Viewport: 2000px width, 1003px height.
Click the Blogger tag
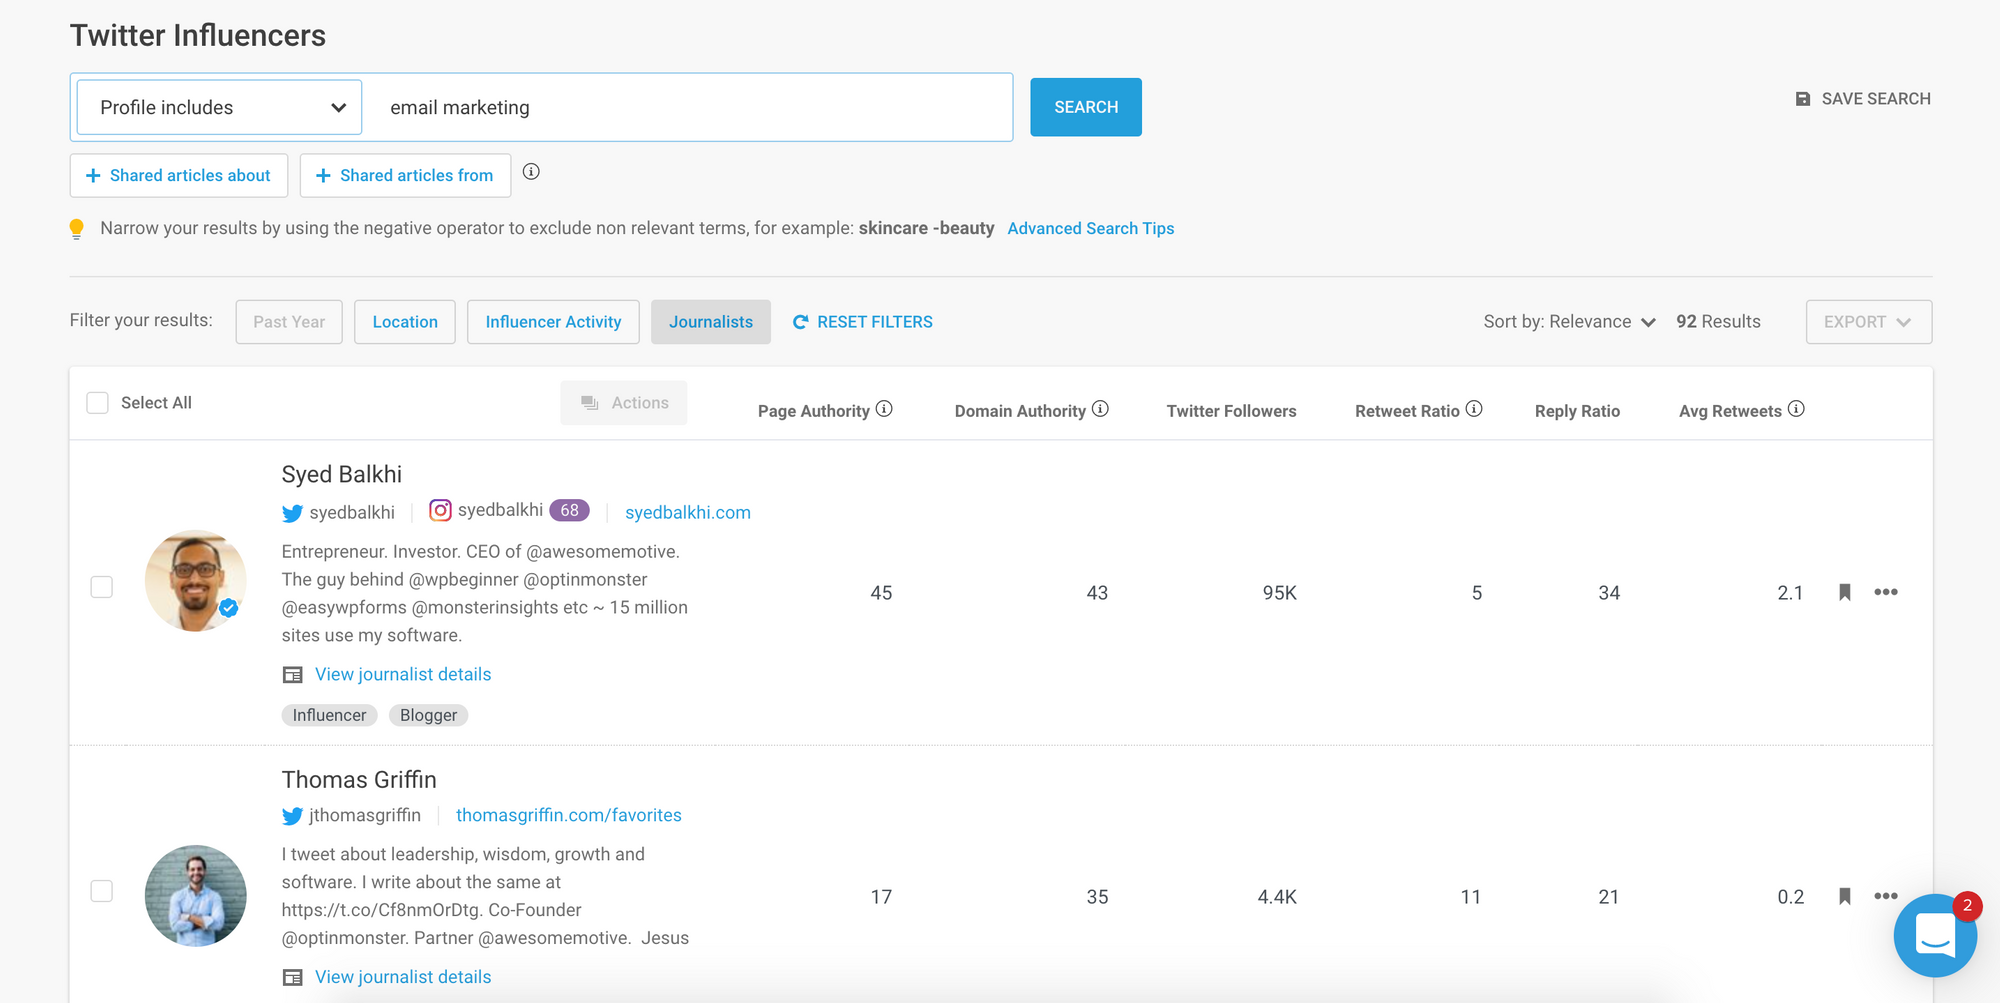tap(428, 716)
